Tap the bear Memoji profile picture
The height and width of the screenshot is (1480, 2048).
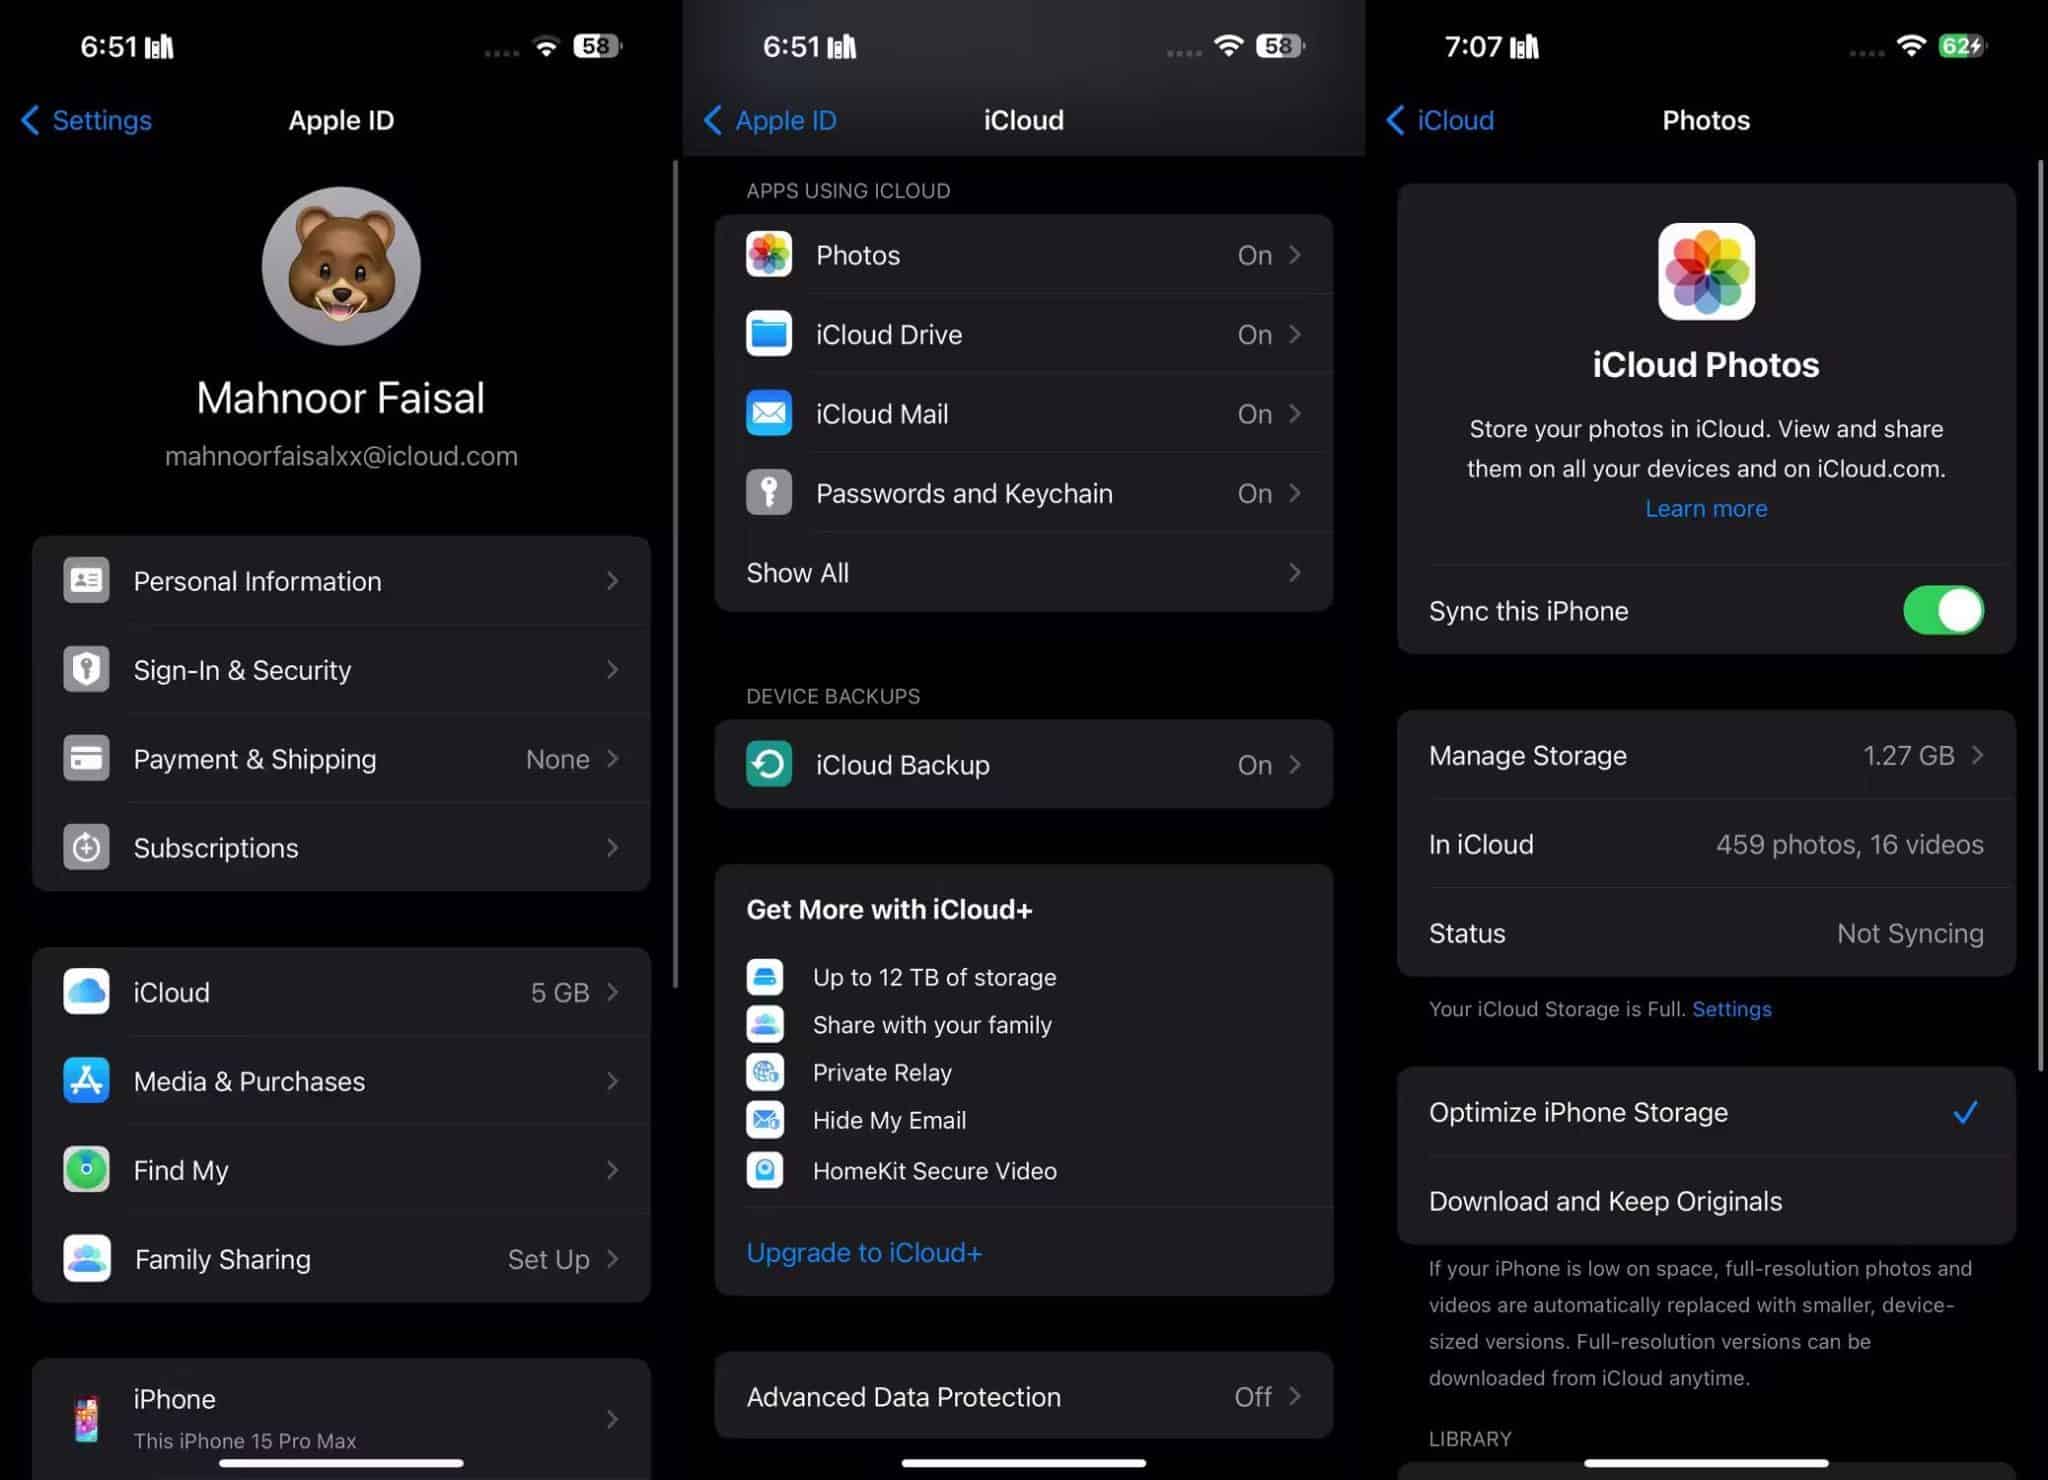(x=341, y=266)
